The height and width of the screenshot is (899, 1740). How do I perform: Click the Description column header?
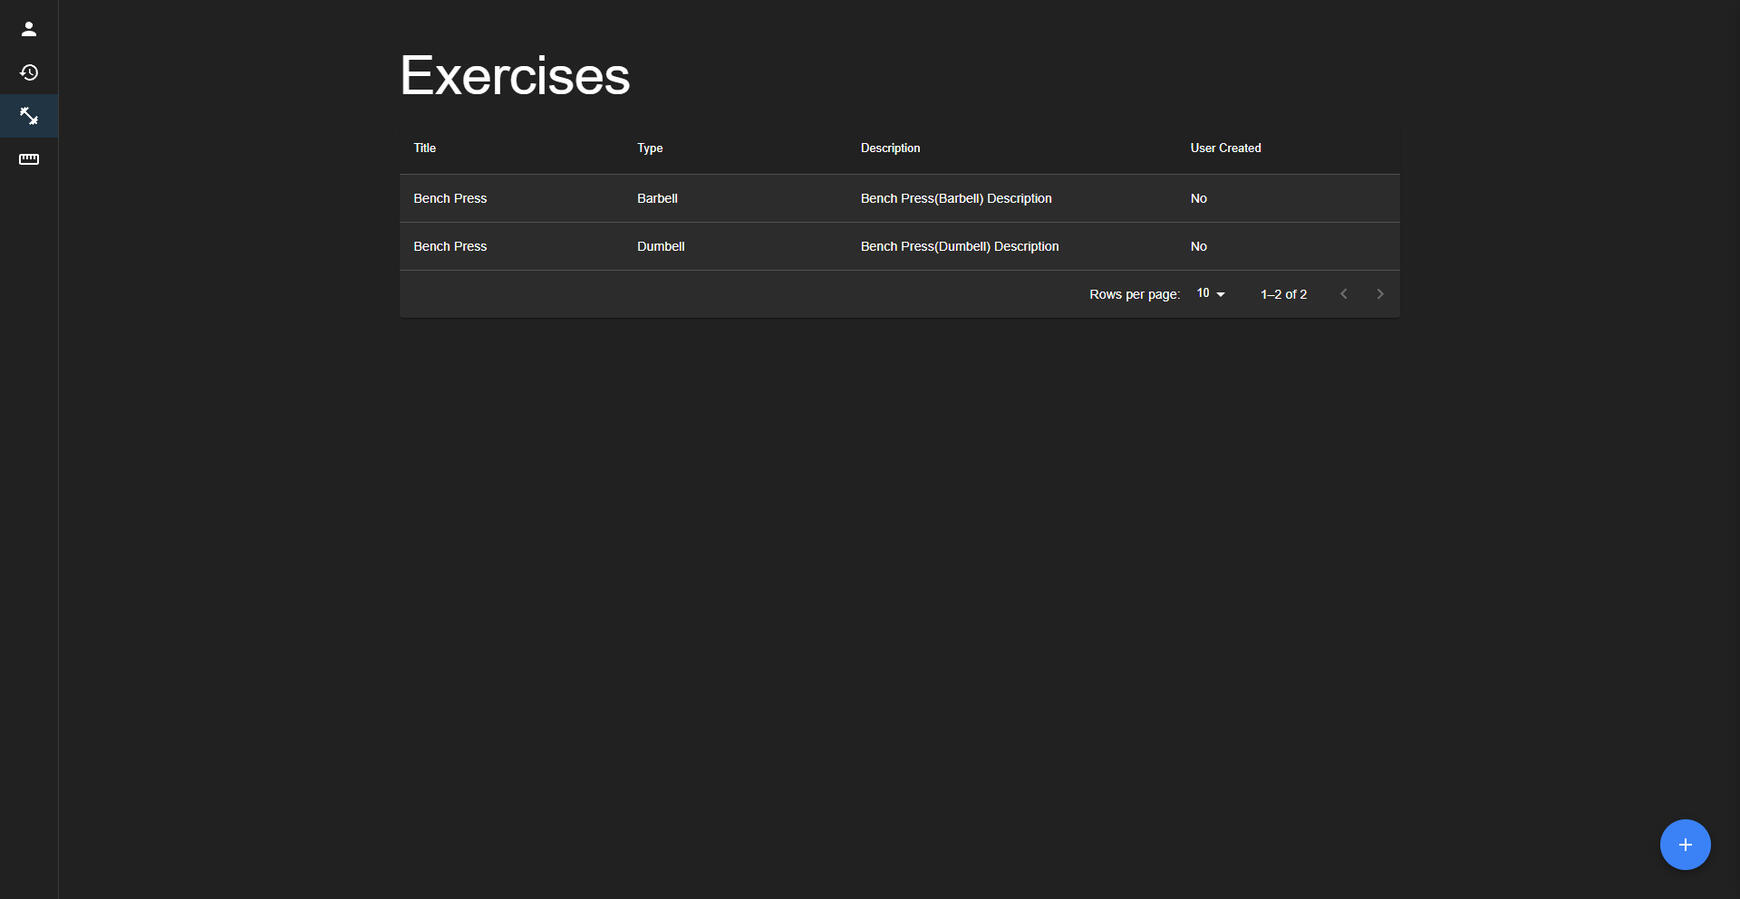890,148
